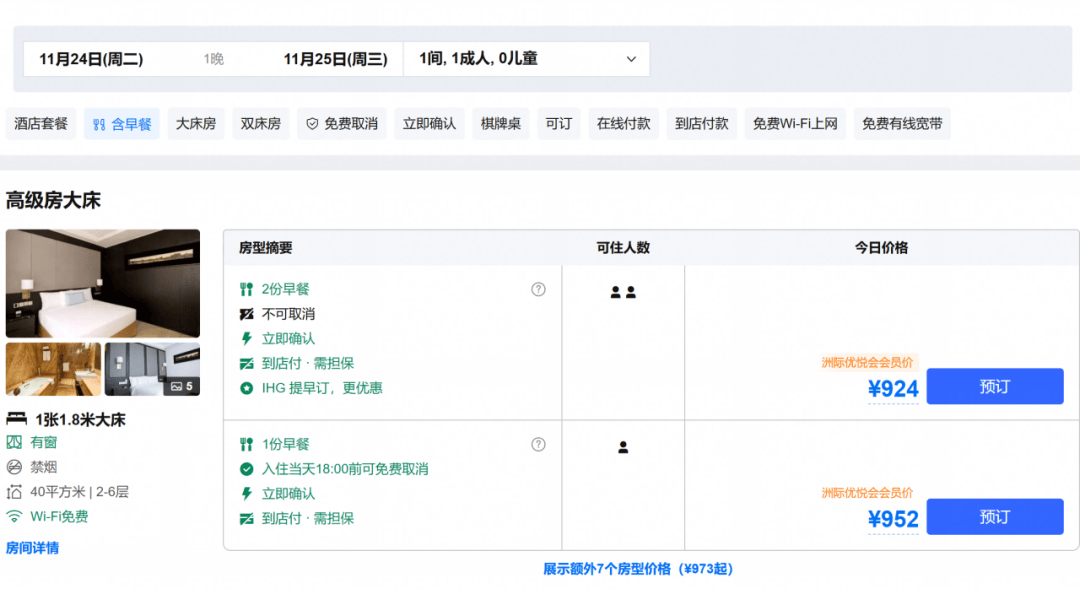The image size is (1080, 589).
Task: Open the 房间详情 link
Action: [x=32, y=548]
